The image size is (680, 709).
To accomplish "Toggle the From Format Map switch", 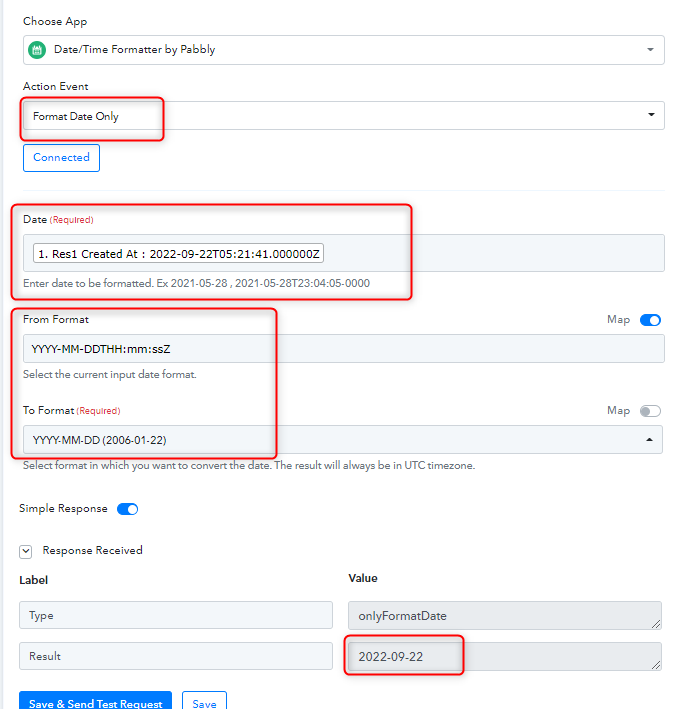I will point(650,320).
